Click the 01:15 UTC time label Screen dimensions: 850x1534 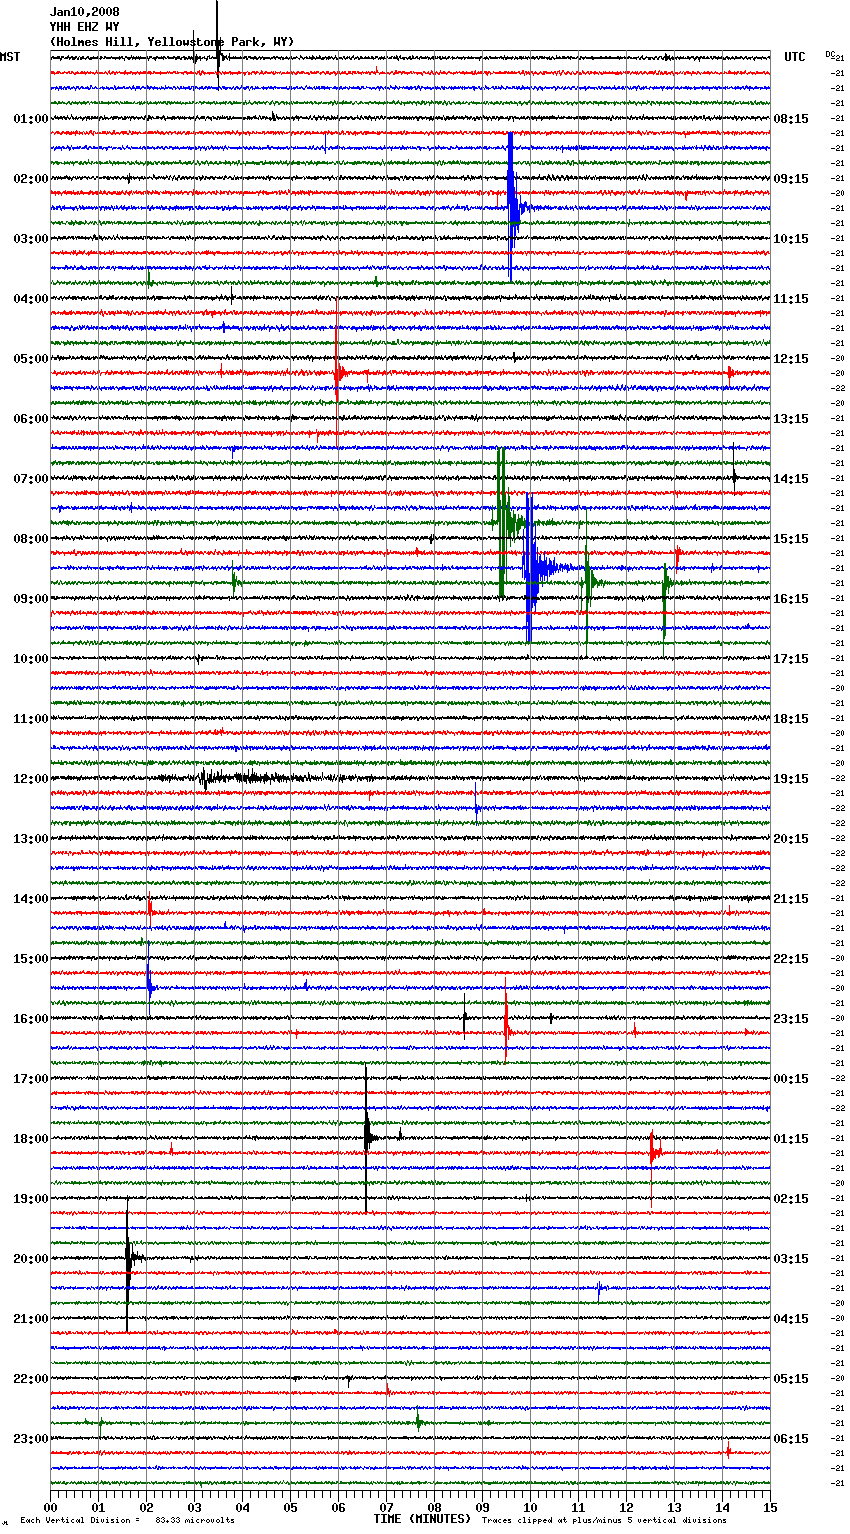pyautogui.click(x=791, y=1139)
